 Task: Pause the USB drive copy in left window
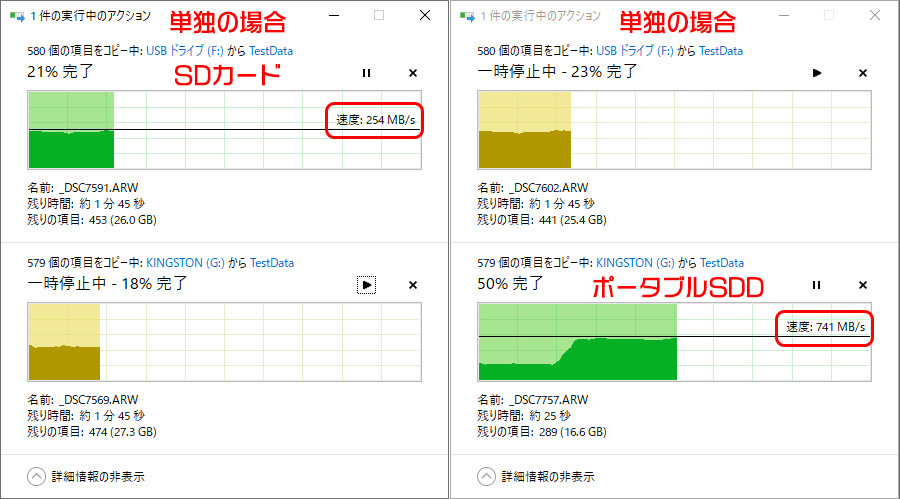pyautogui.click(x=366, y=73)
